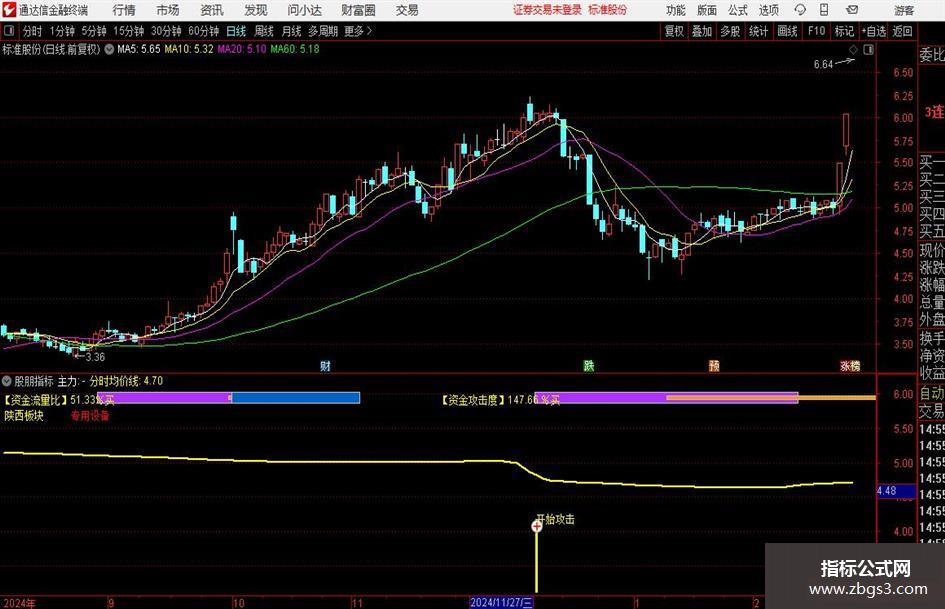
Task: Open the 发现 menu
Action: point(256,10)
